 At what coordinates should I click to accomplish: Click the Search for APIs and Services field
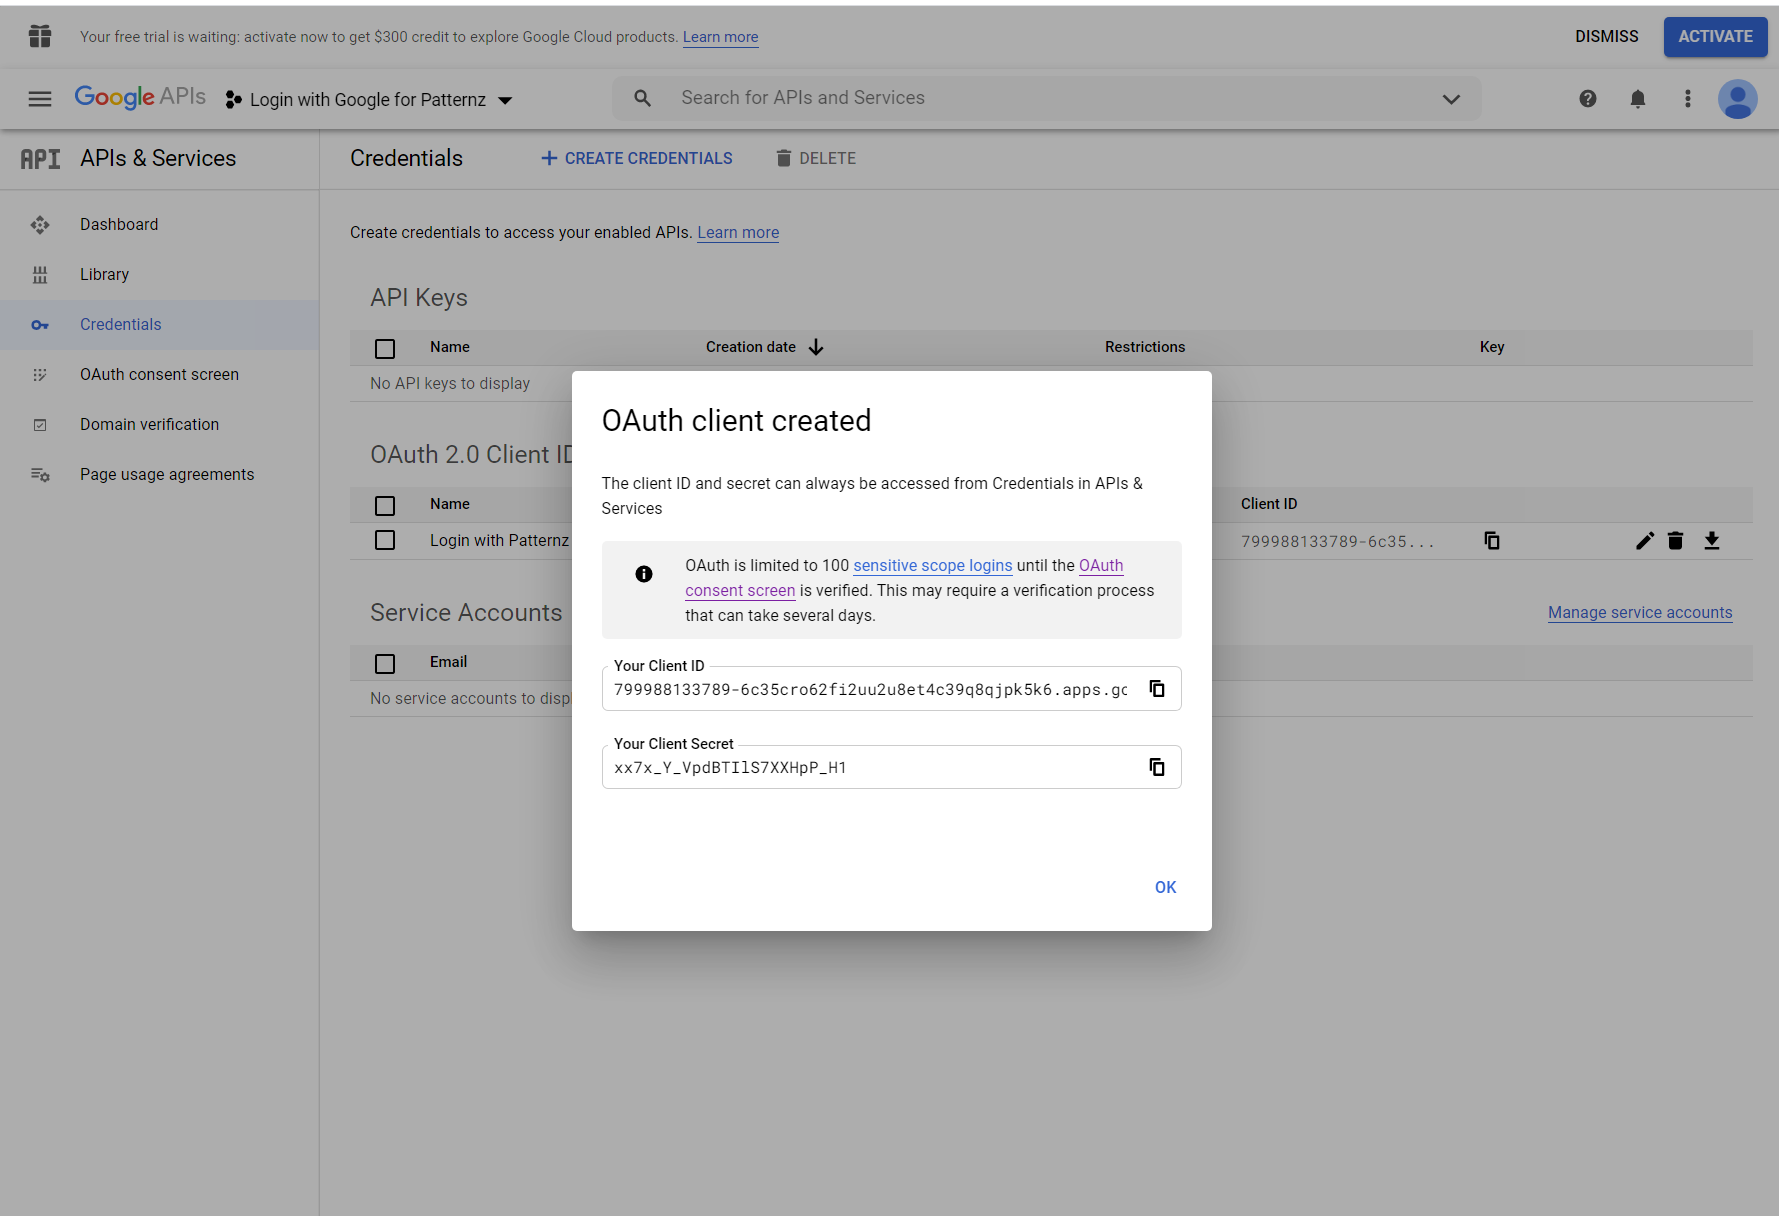1040,98
